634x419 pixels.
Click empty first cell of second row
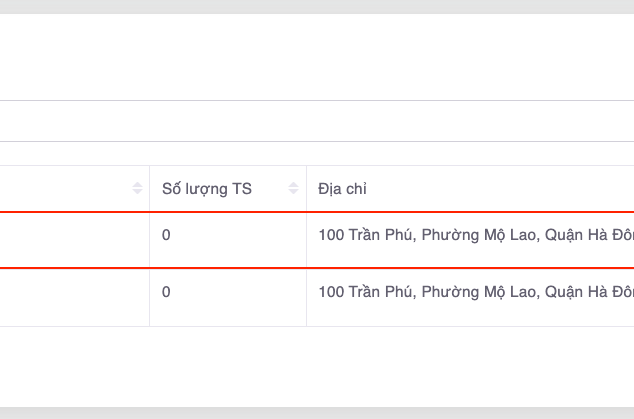tap(70, 296)
